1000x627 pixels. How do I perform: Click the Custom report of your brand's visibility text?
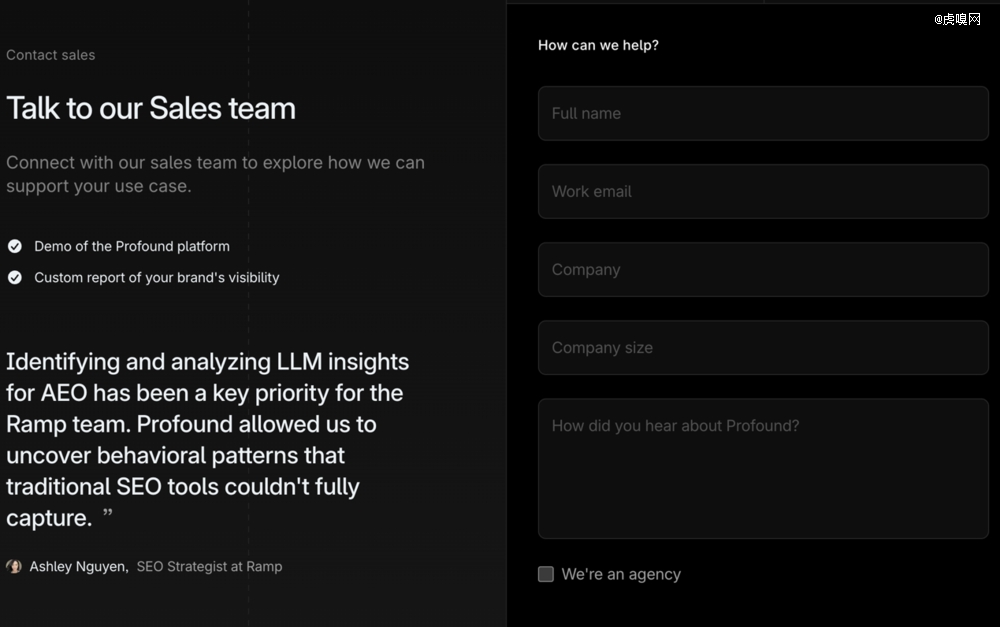tap(157, 277)
